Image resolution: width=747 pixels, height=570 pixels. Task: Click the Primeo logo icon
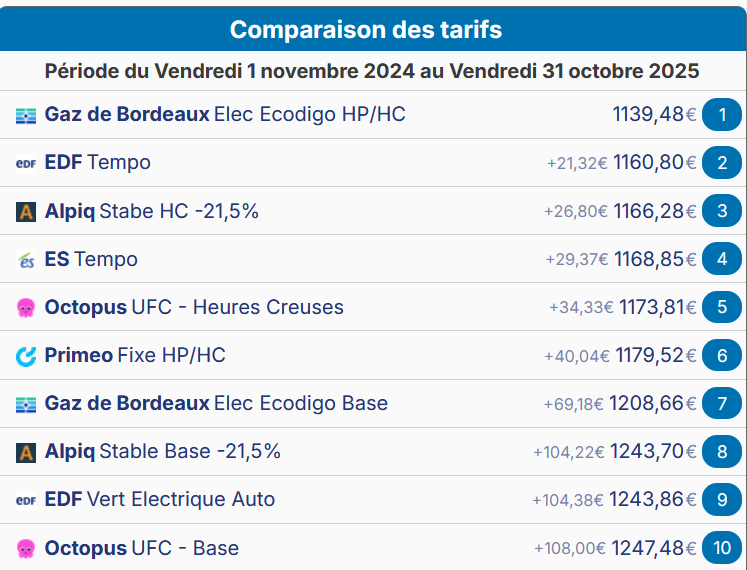coord(26,356)
